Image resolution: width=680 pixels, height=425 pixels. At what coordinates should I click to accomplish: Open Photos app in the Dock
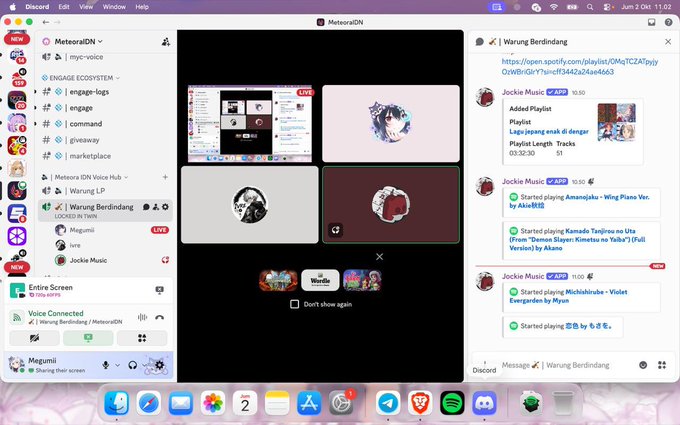(x=213, y=403)
